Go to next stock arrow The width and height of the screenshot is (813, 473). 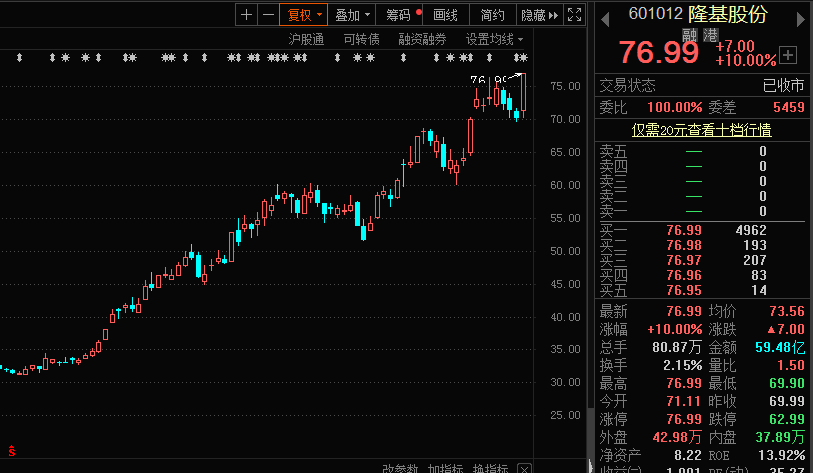800,20
